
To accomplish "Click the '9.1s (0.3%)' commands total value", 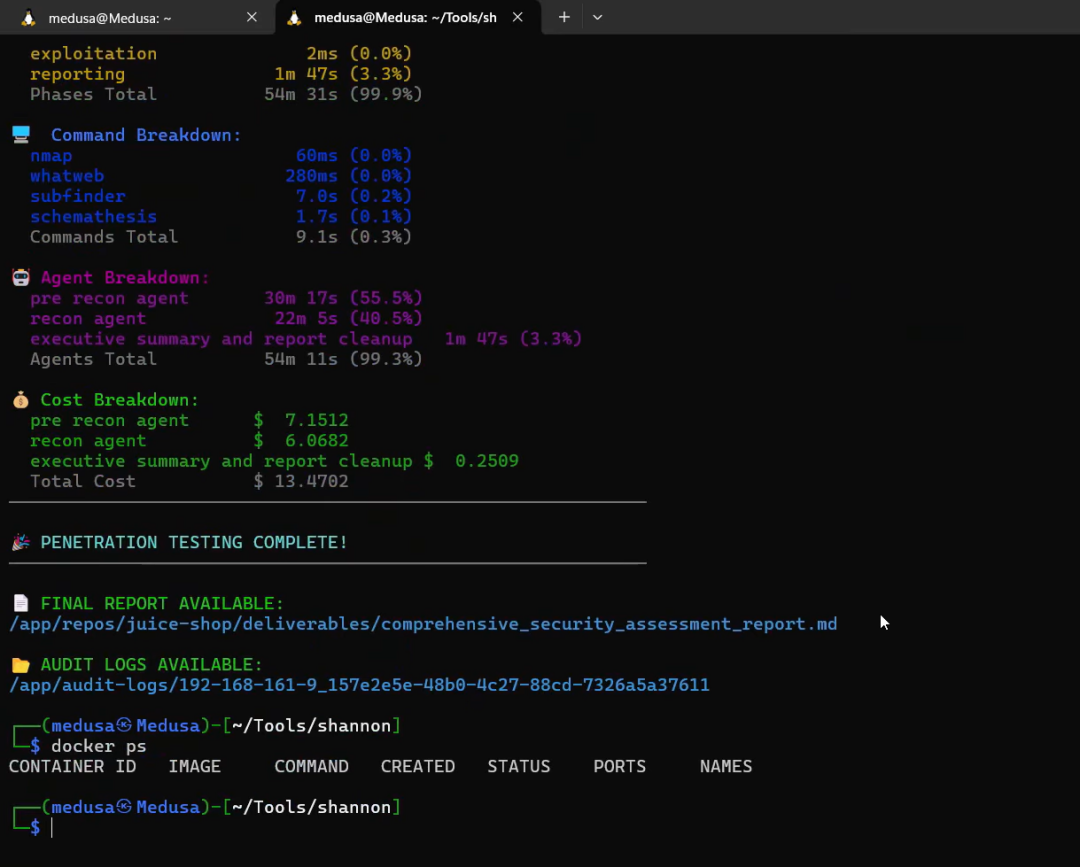I will tap(353, 237).
